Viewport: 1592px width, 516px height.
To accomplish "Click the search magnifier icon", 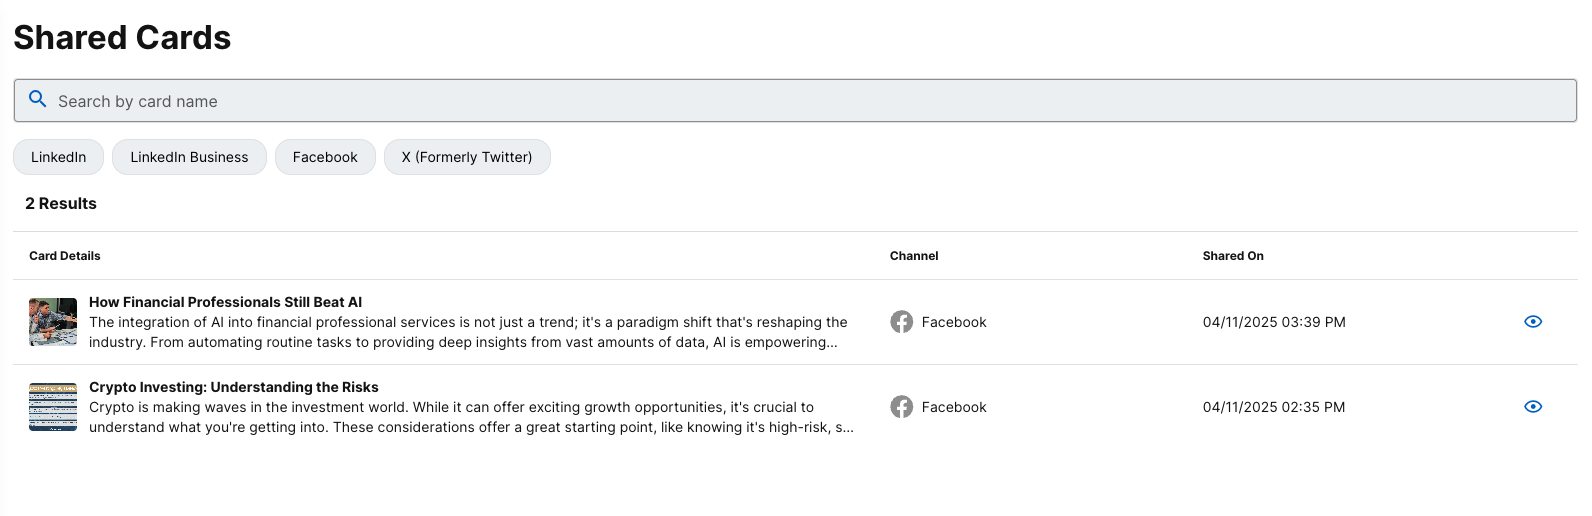I will tap(38, 99).
